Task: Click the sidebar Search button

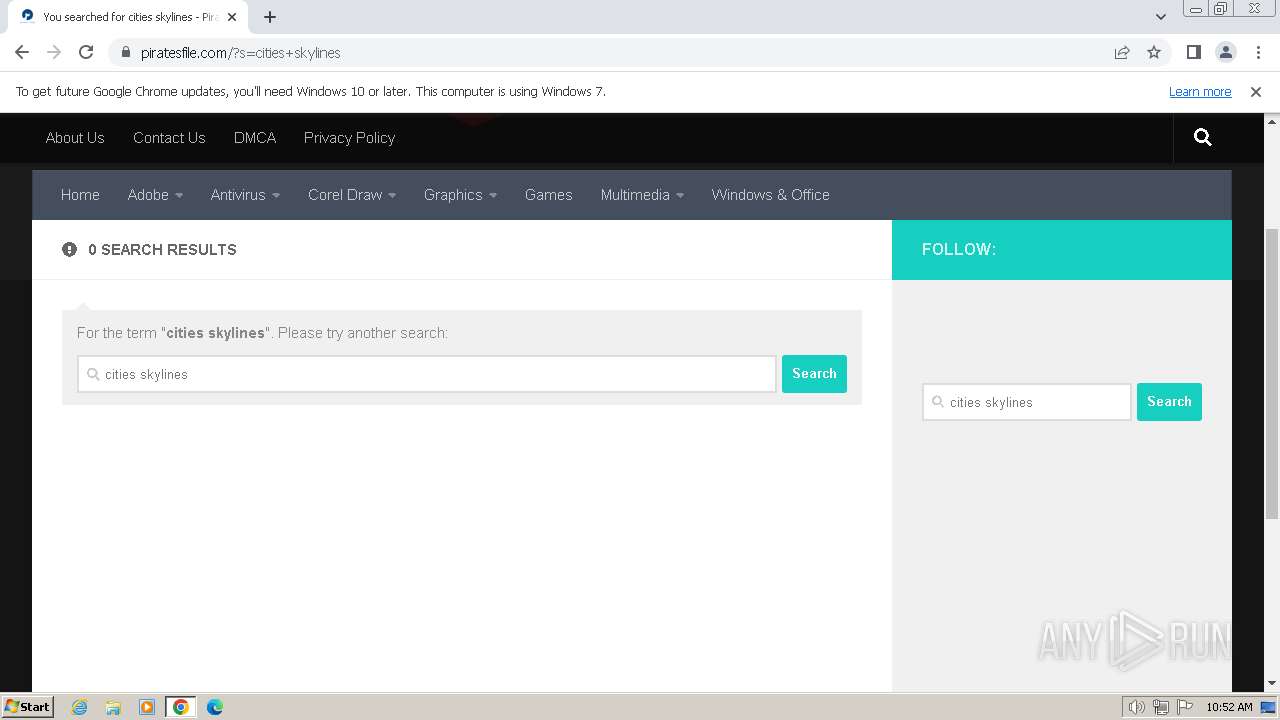Action: point(1169,402)
